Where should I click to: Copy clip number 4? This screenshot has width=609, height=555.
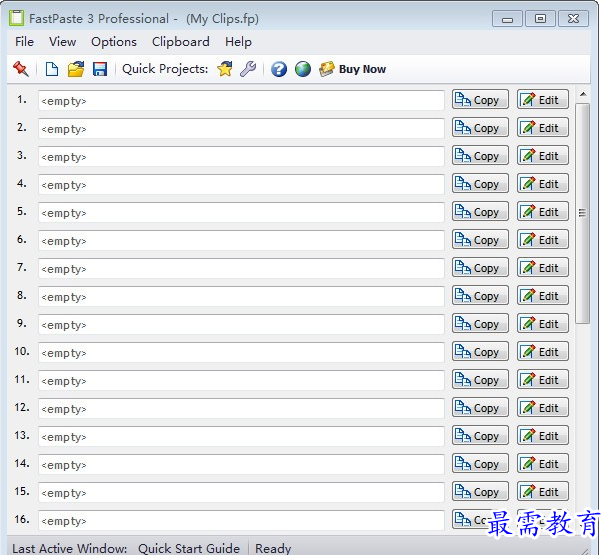pos(480,183)
